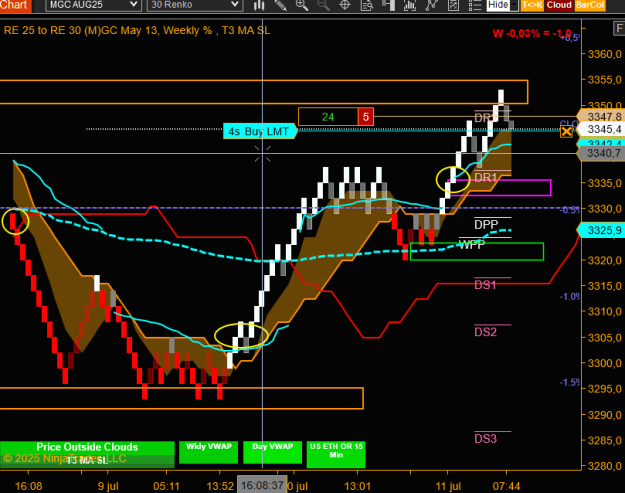Open the MGC AUG25 instrument dropdown

point(93,5)
